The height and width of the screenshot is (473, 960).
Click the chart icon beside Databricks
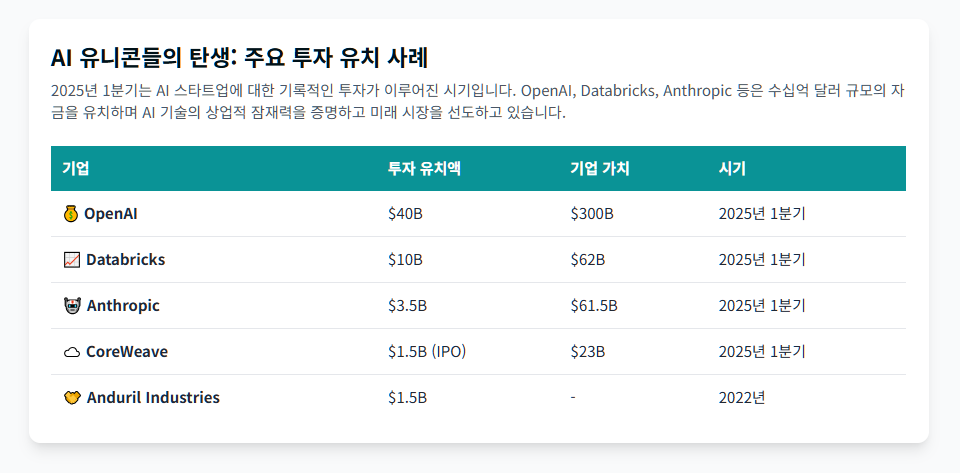[x=72, y=259]
